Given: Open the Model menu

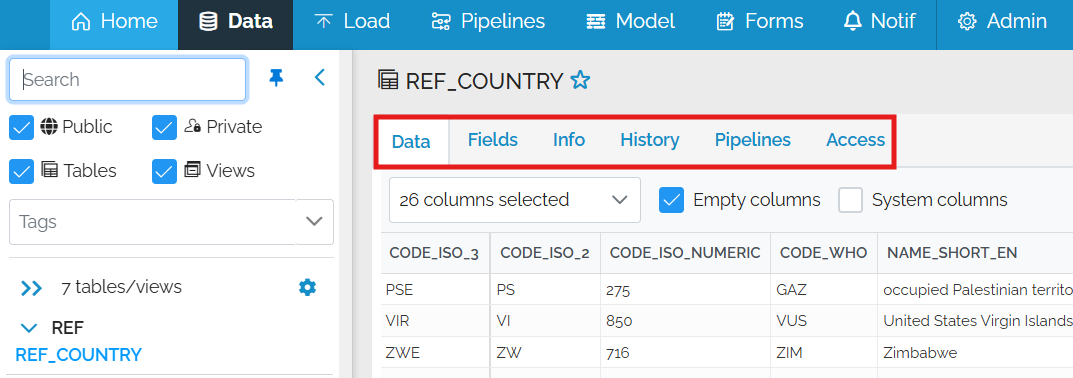Looking at the screenshot, I should point(630,21).
